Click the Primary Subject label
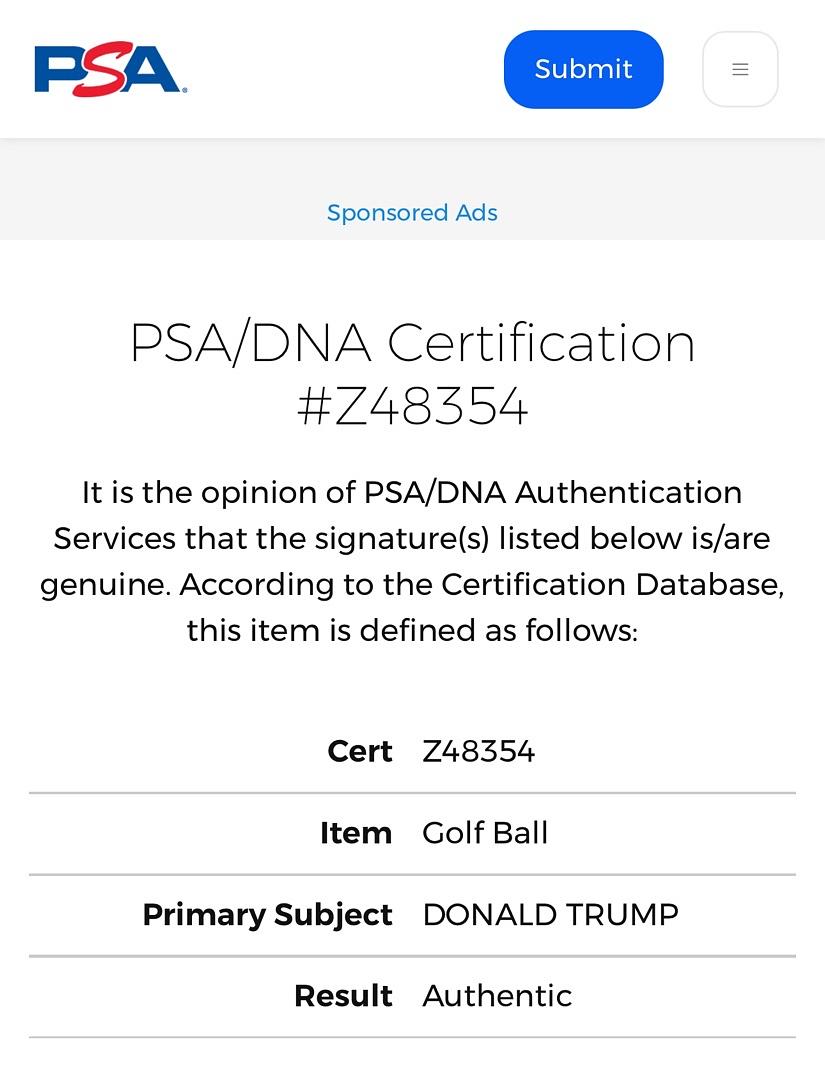The image size is (825, 1080). (267, 915)
